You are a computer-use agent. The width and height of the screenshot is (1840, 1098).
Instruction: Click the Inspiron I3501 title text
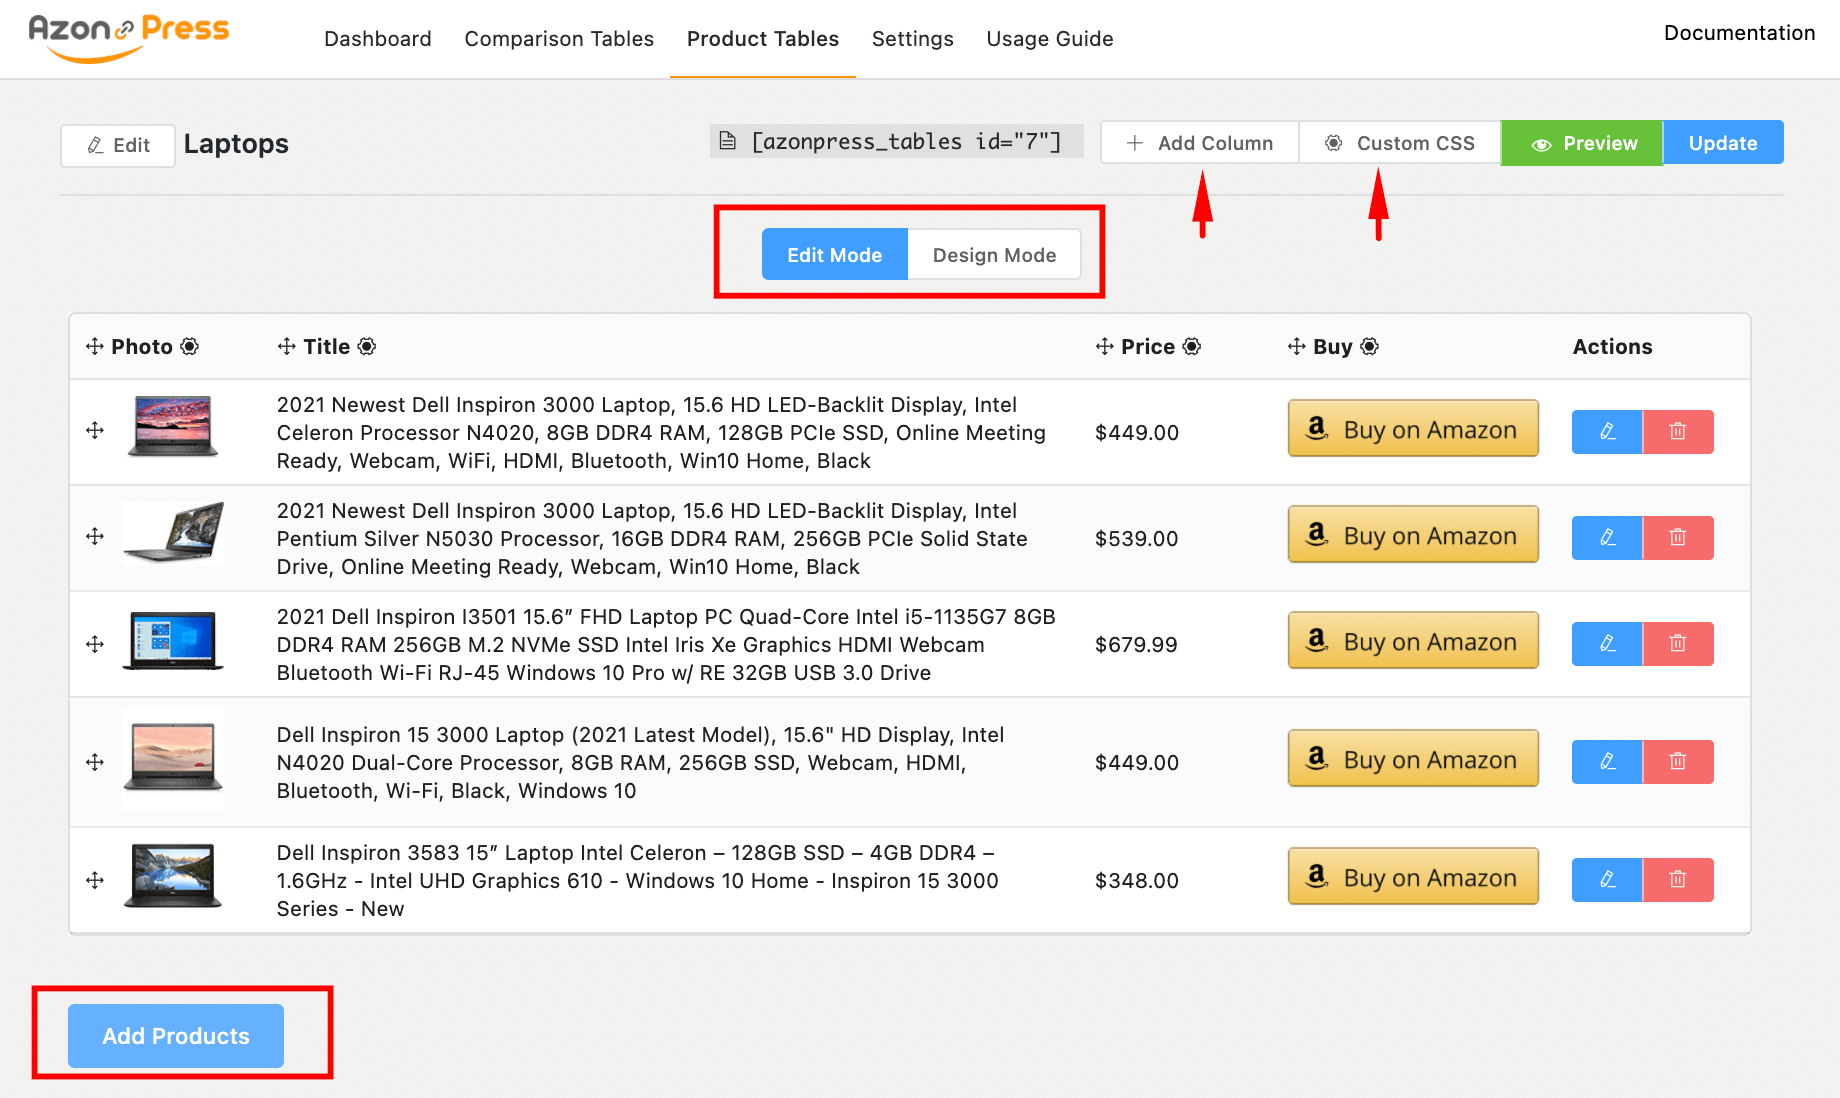coord(666,645)
